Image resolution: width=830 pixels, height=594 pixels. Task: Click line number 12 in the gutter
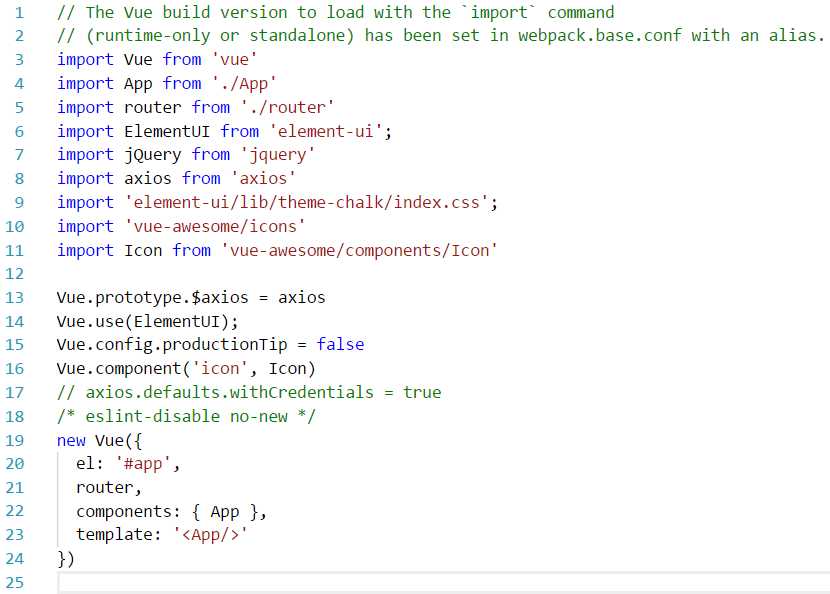point(15,274)
